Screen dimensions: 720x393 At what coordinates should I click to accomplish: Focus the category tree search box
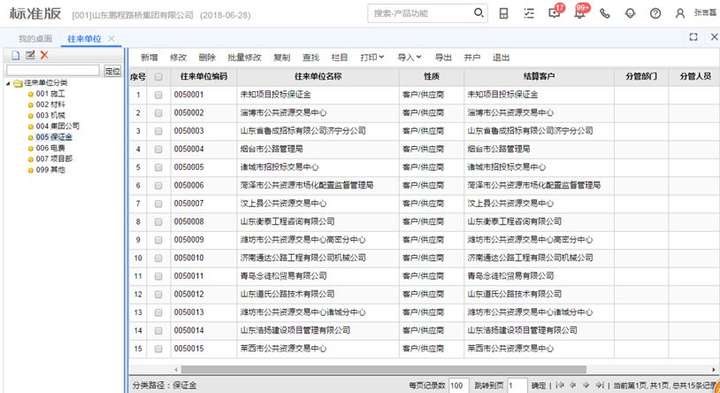coord(53,70)
